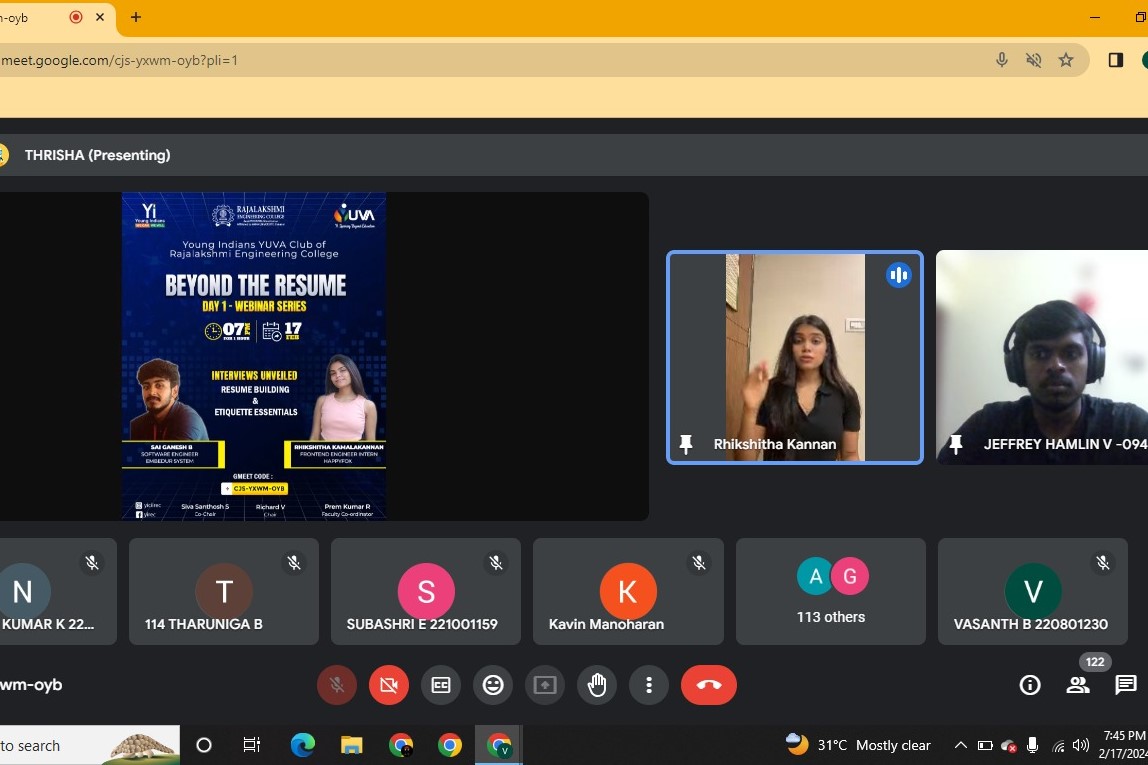
Task: Open the second Chrome icon on taskbar
Action: (x=450, y=745)
